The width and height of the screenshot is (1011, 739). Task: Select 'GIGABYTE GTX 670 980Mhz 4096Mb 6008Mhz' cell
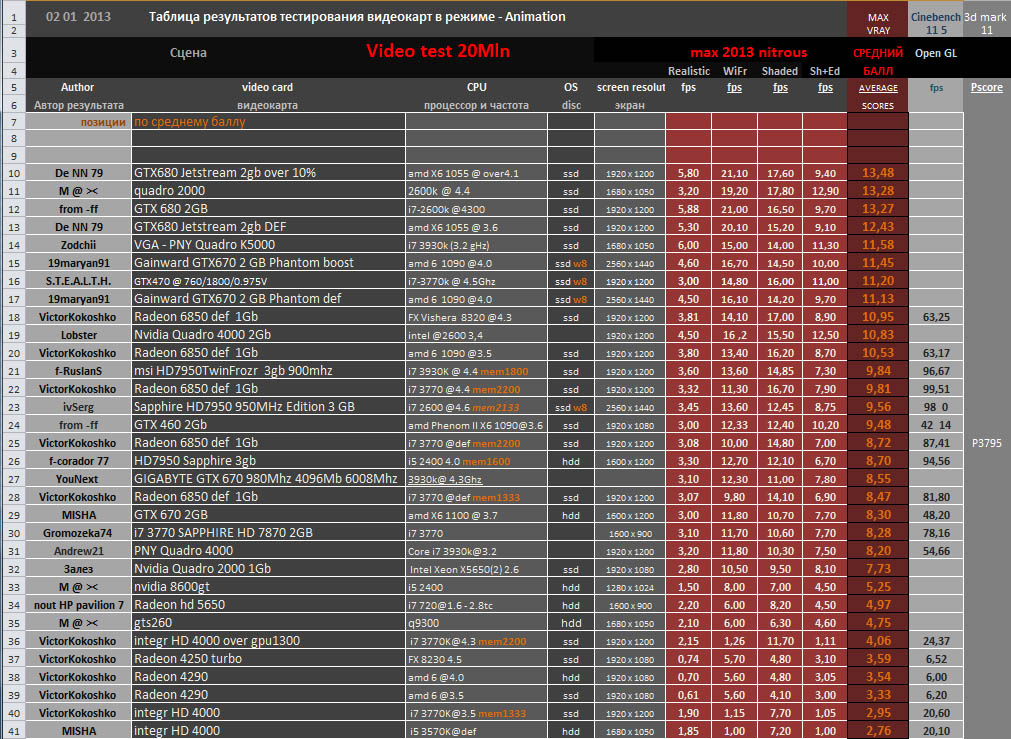268,479
